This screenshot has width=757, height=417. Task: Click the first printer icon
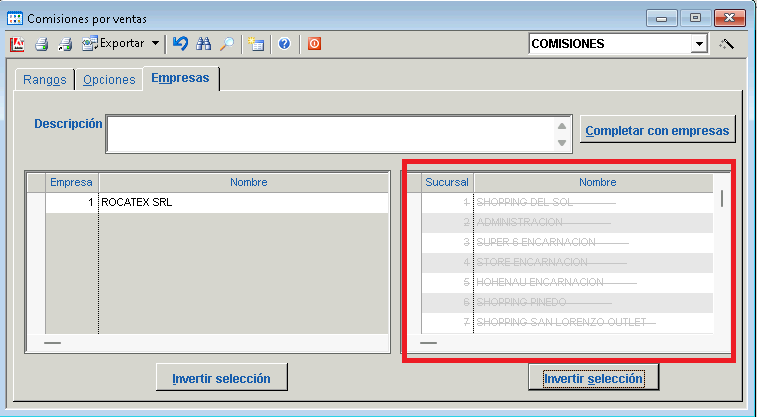pos(41,44)
